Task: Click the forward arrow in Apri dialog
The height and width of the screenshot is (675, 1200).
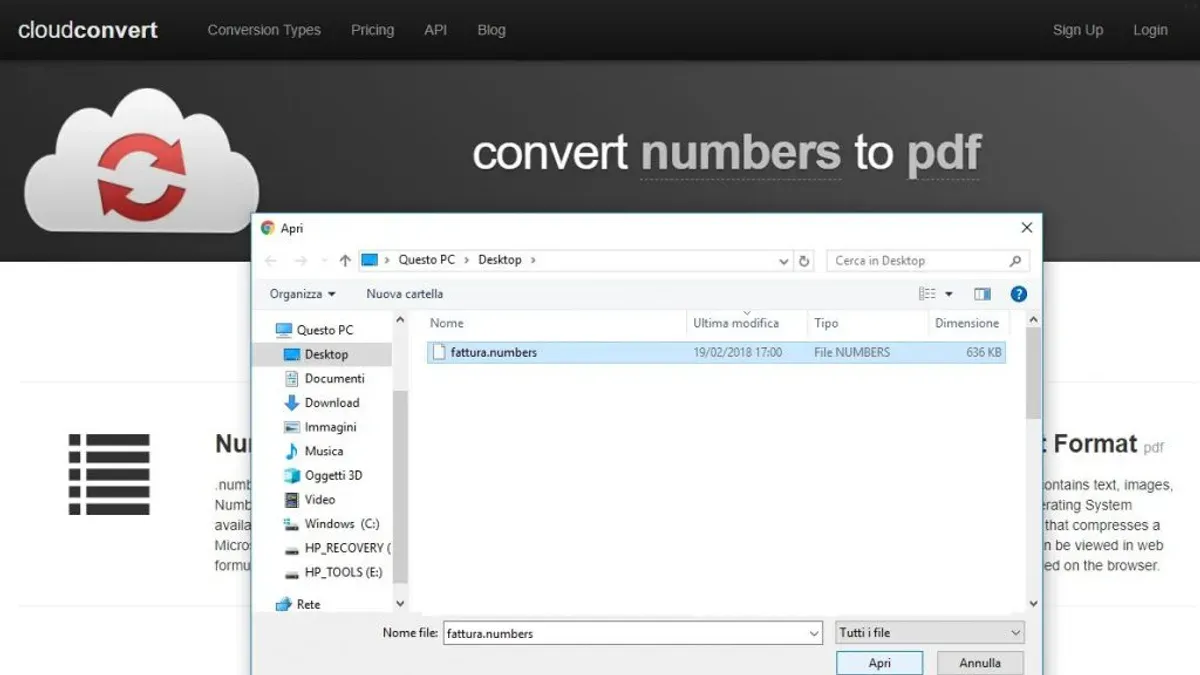Action: [x=300, y=260]
